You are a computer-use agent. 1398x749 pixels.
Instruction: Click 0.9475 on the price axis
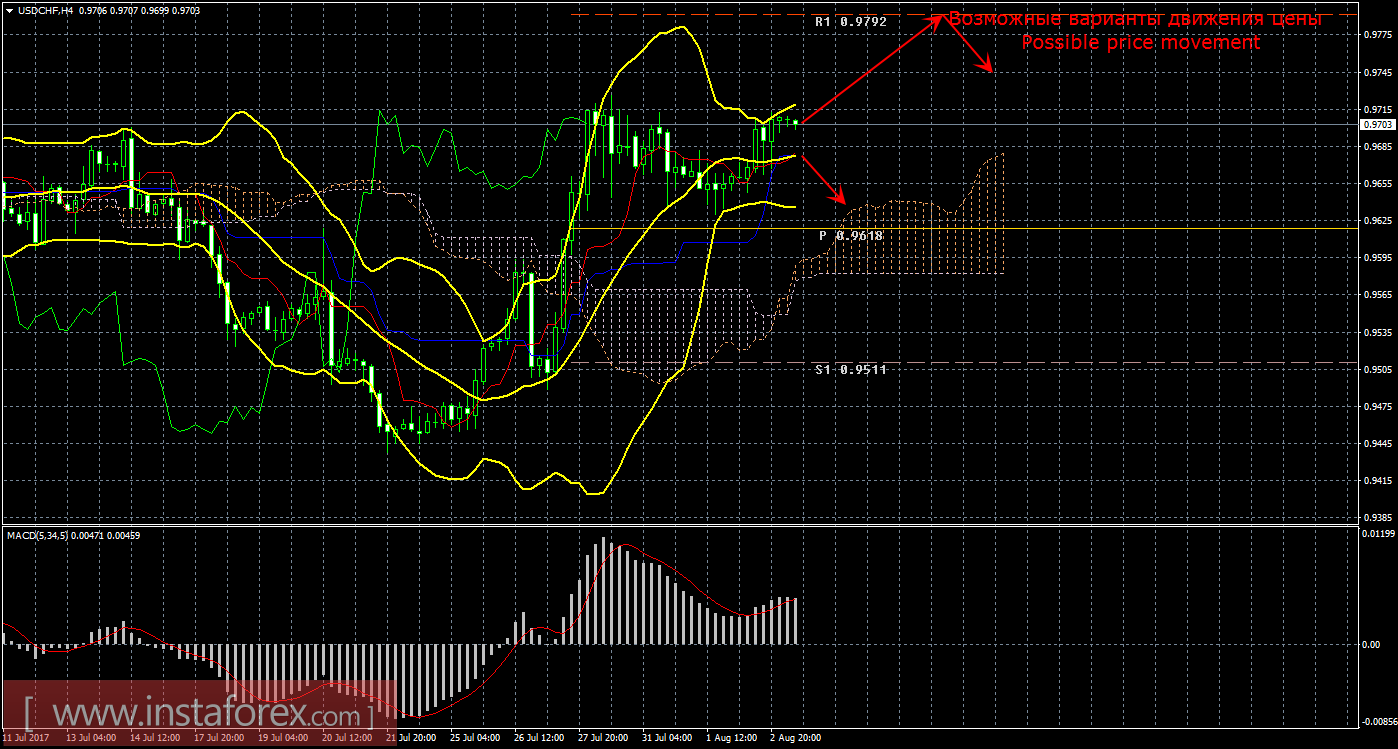pos(1378,406)
